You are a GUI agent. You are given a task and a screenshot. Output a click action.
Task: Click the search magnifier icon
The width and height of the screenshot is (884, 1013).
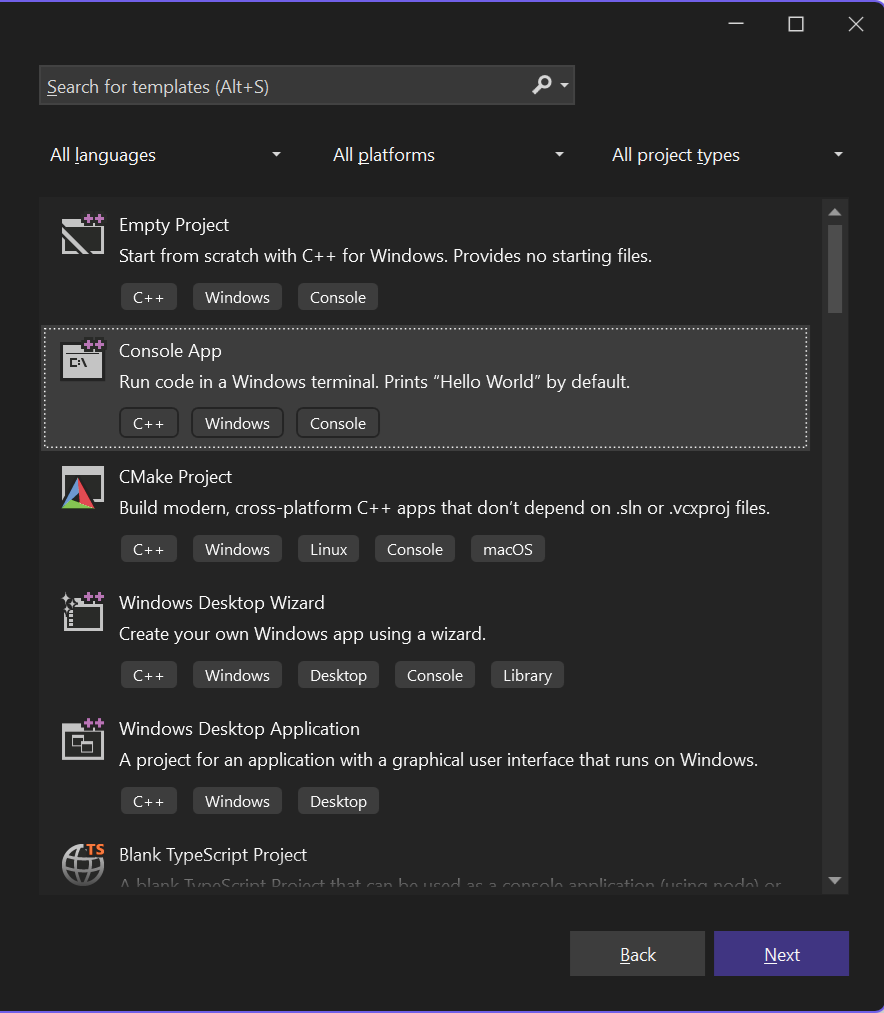point(540,85)
